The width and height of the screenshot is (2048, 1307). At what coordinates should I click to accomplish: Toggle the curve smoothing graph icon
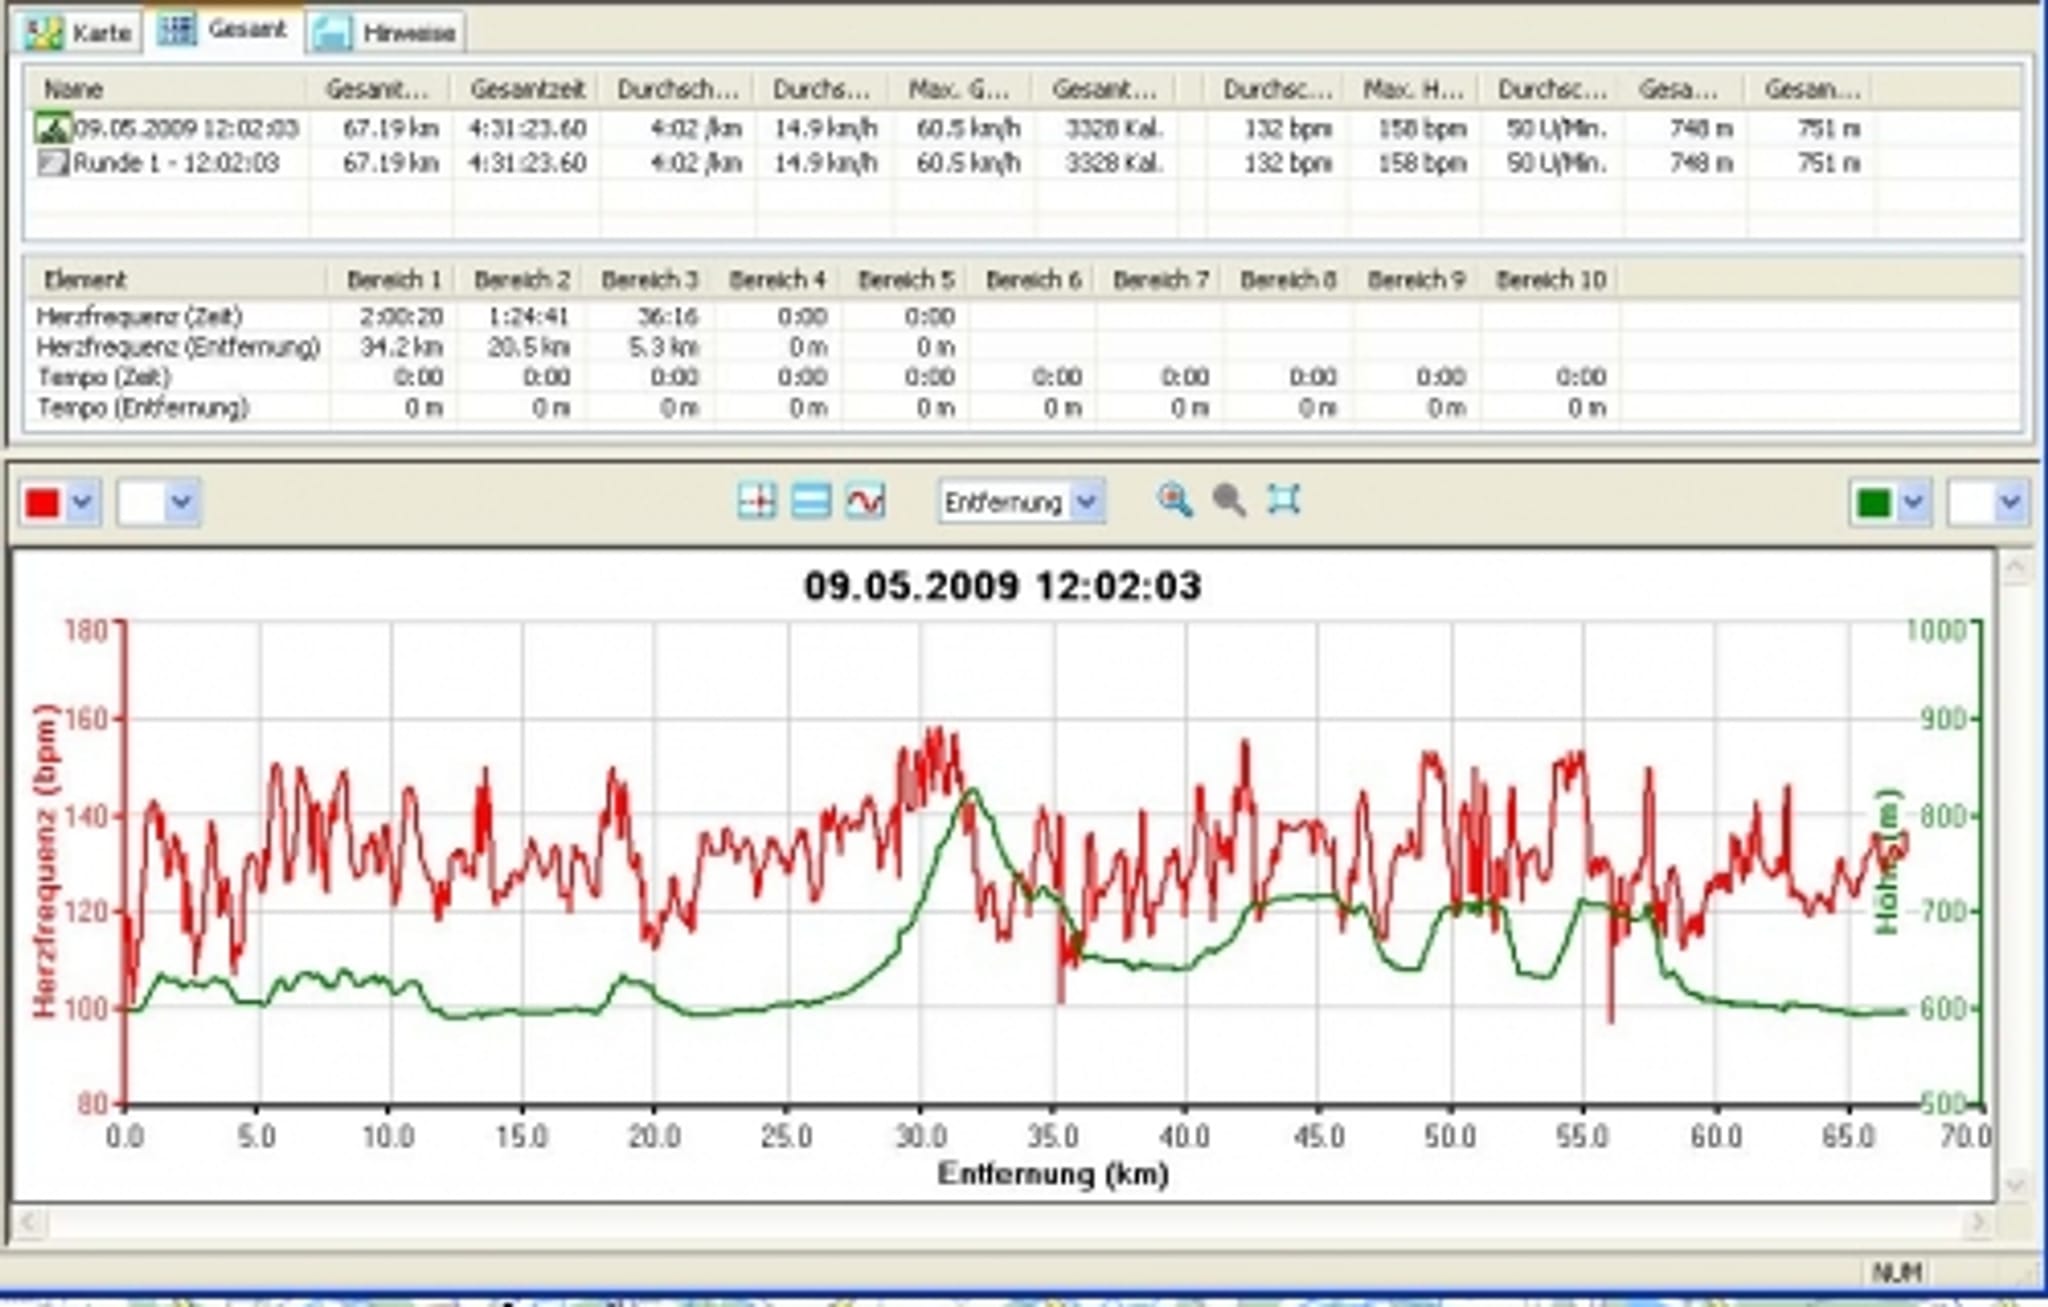click(x=865, y=501)
